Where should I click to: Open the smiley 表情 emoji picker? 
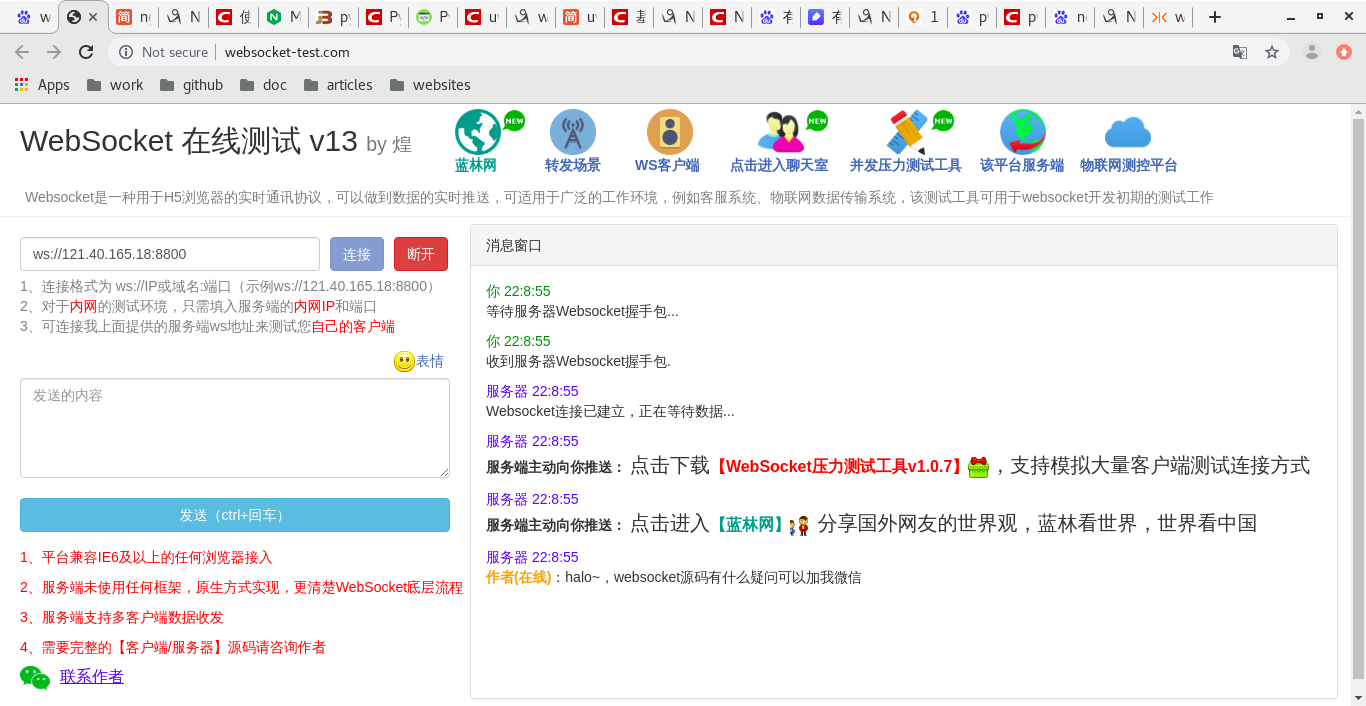point(403,360)
